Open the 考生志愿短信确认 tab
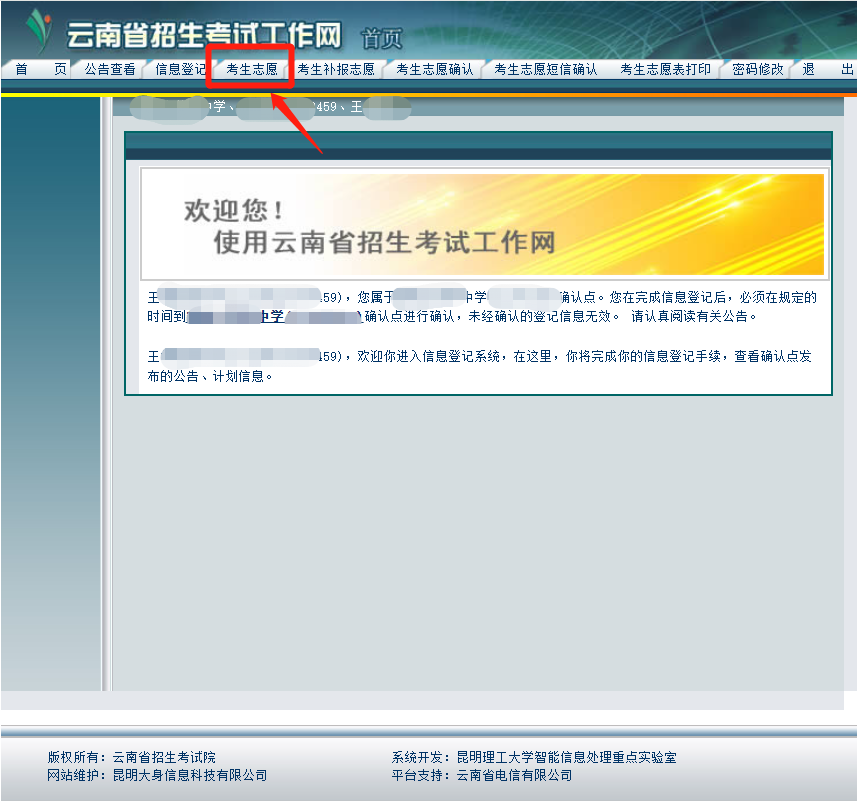857x803 pixels. click(x=545, y=69)
